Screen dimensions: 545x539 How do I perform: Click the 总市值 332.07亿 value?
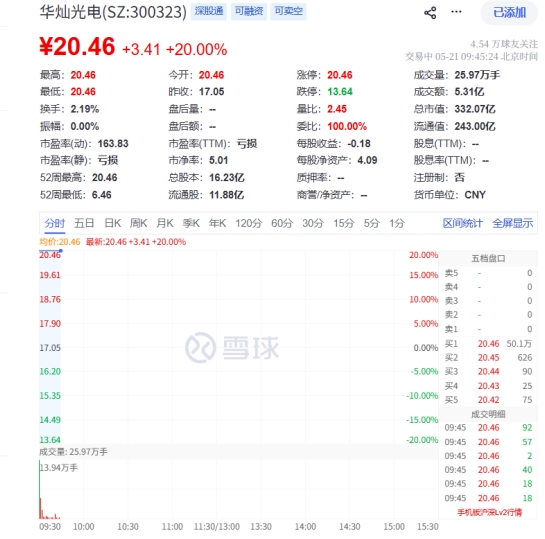[x=475, y=109]
